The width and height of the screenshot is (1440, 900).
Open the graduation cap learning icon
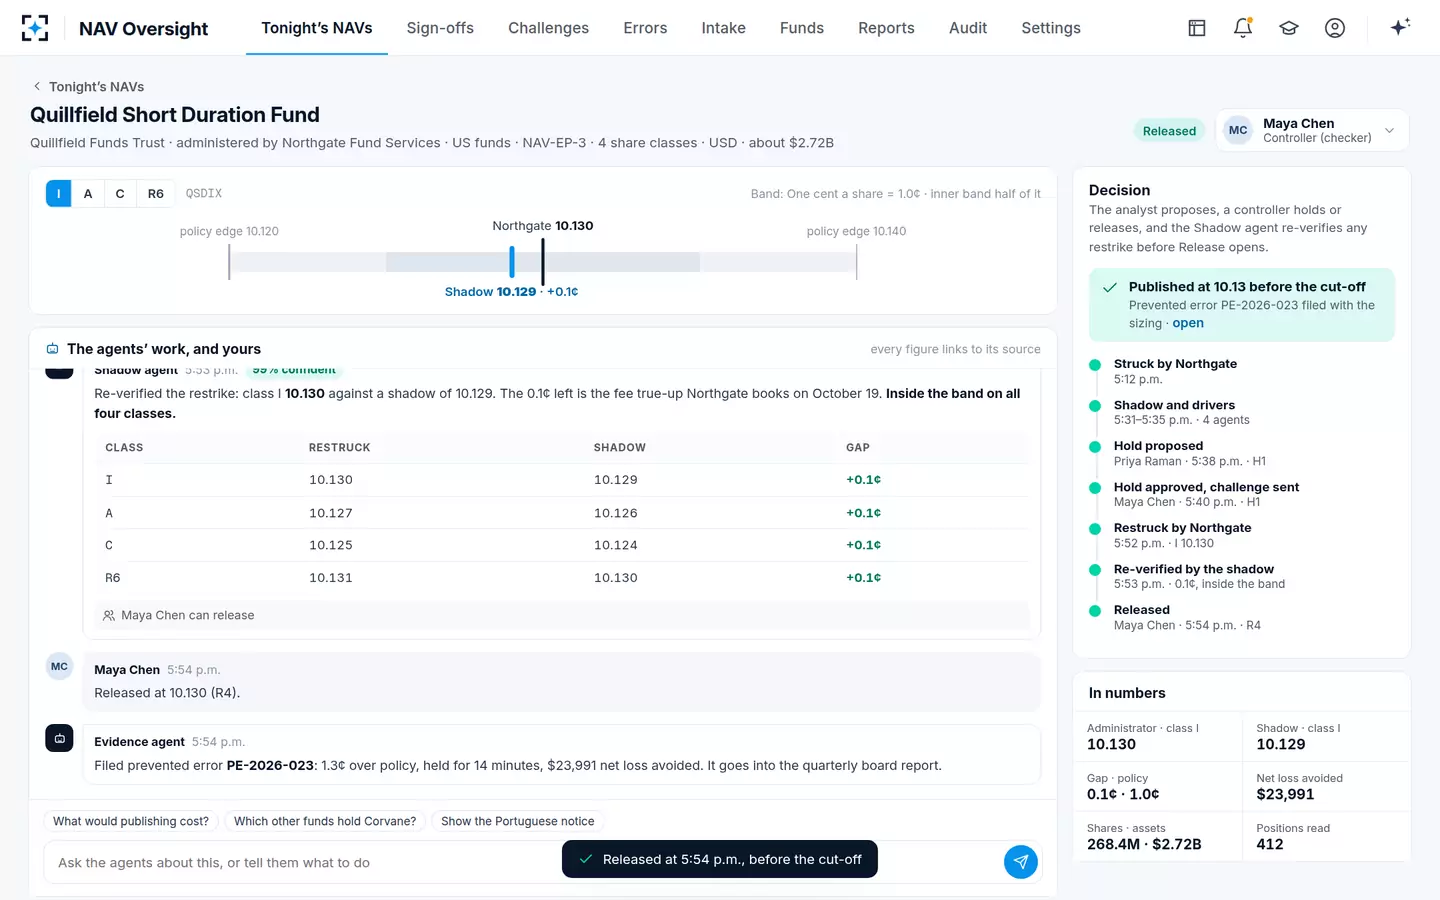[1289, 28]
